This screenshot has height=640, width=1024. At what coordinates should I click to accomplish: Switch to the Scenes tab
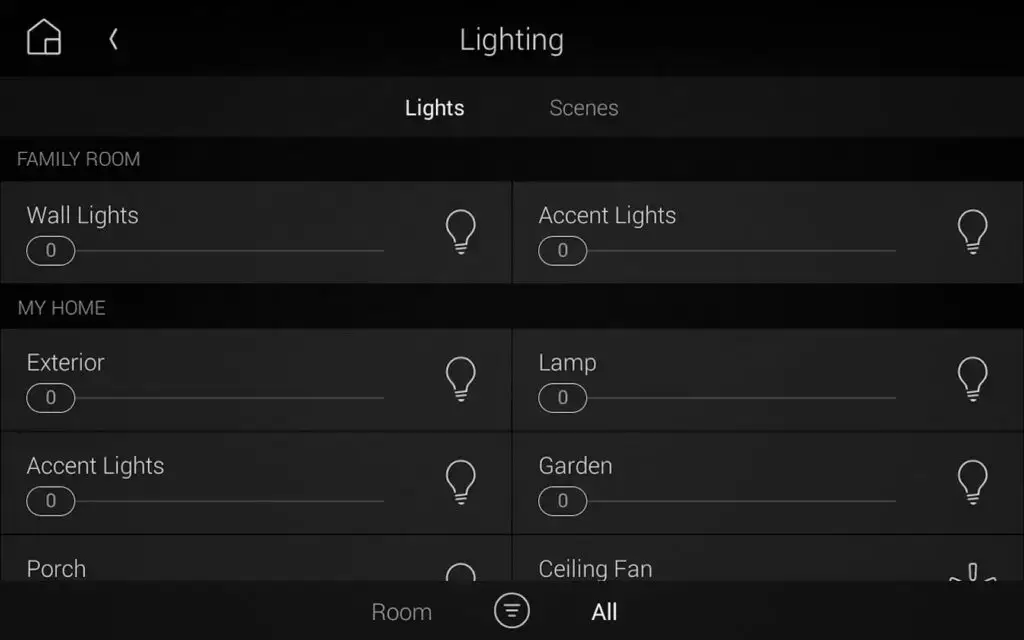click(x=583, y=108)
